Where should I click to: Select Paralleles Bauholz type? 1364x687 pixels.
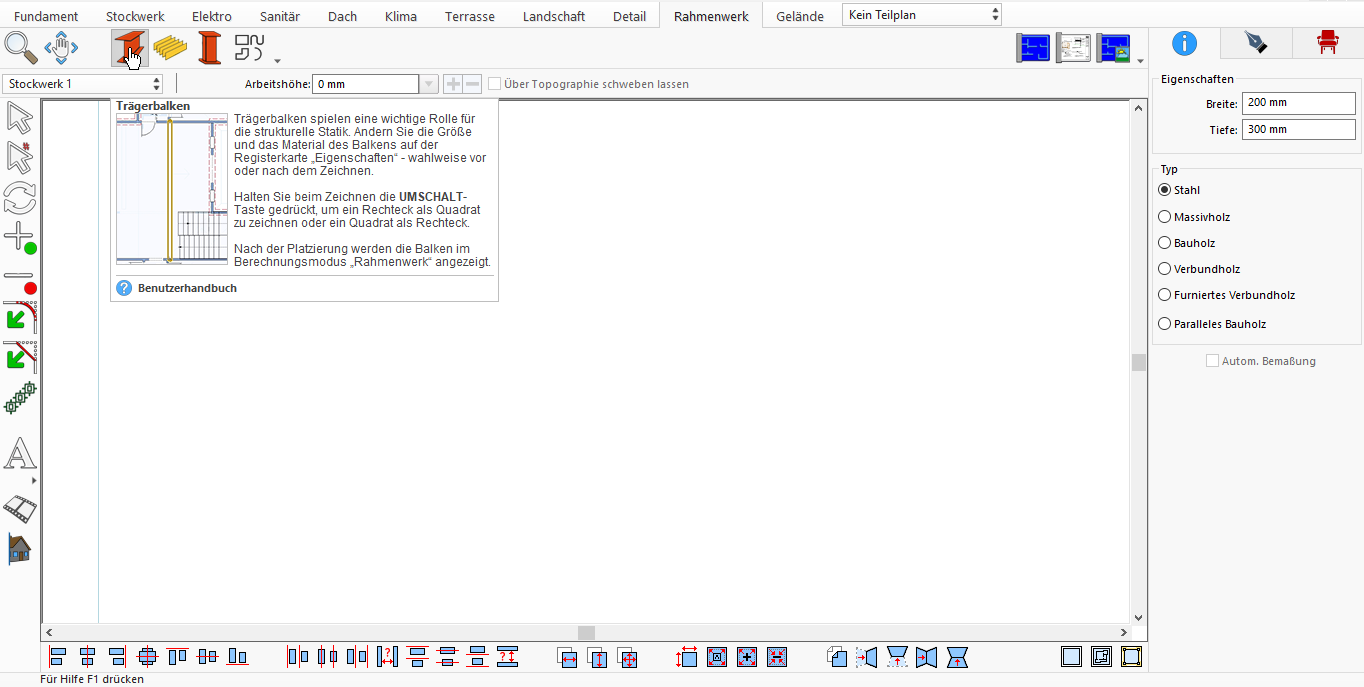tap(1212, 324)
